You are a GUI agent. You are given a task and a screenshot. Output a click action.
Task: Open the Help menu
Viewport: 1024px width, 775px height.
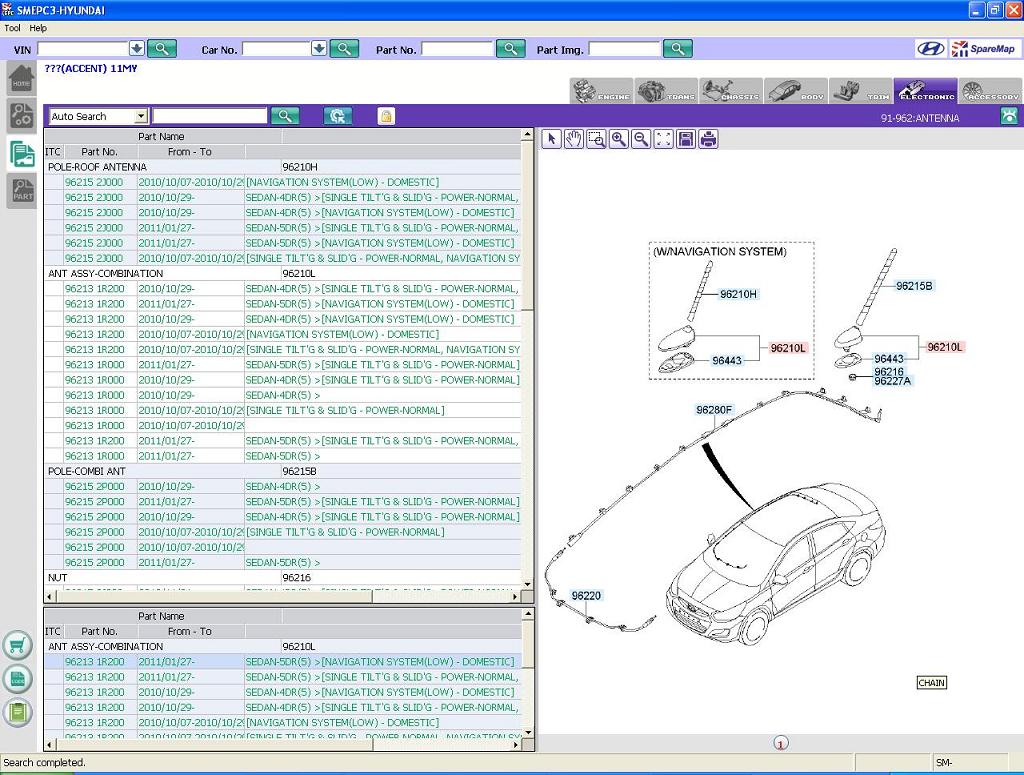click(38, 28)
